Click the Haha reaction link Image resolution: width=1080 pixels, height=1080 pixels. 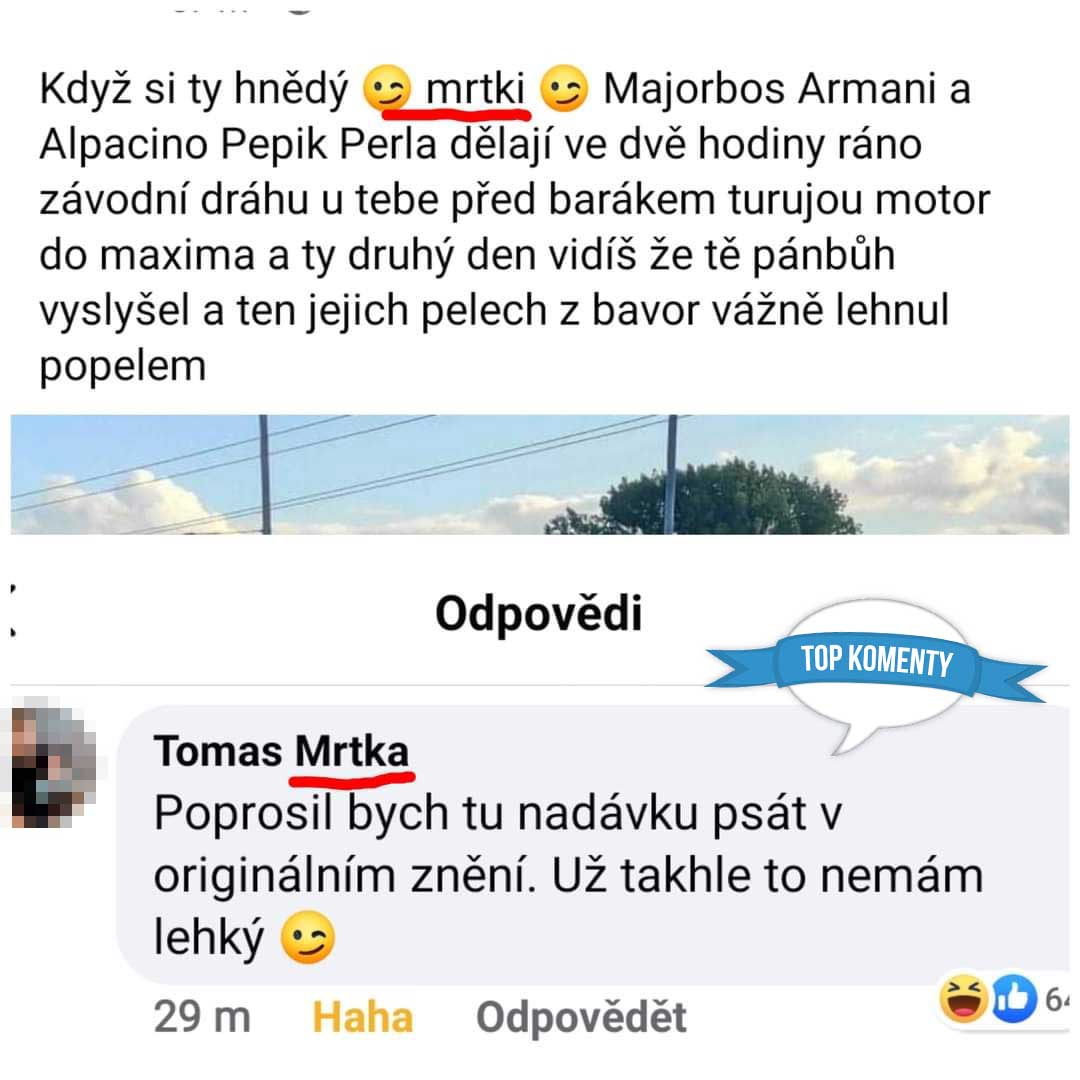click(362, 1017)
